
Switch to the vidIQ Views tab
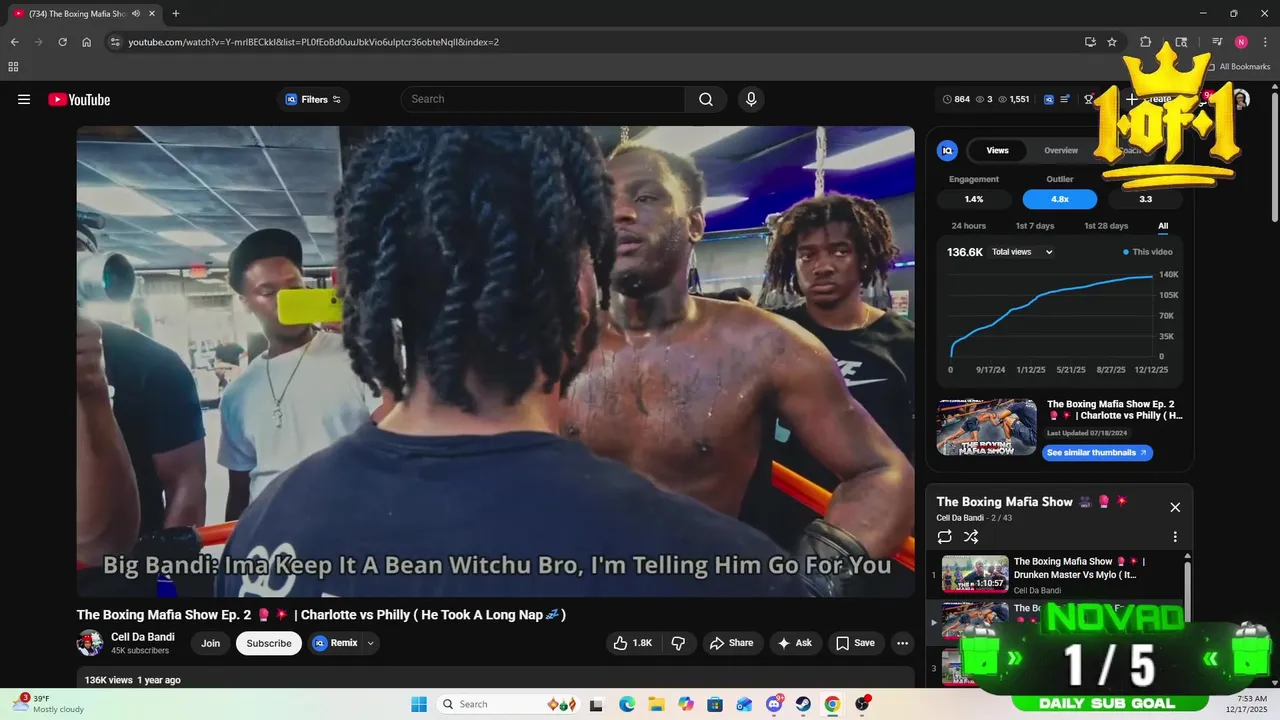[x=998, y=150]
